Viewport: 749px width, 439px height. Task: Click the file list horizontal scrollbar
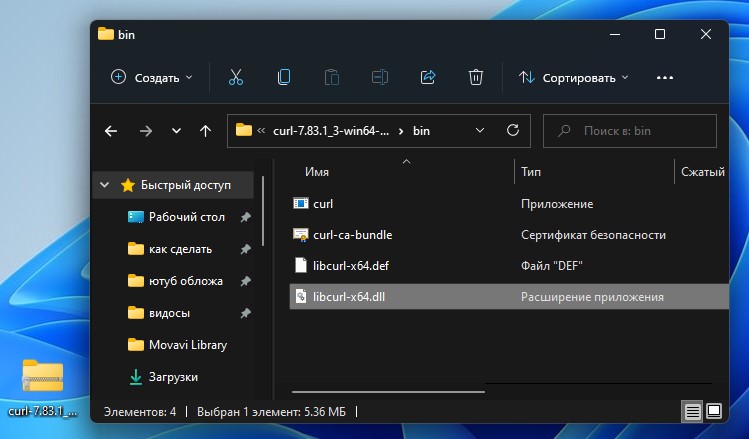(388, 392)
